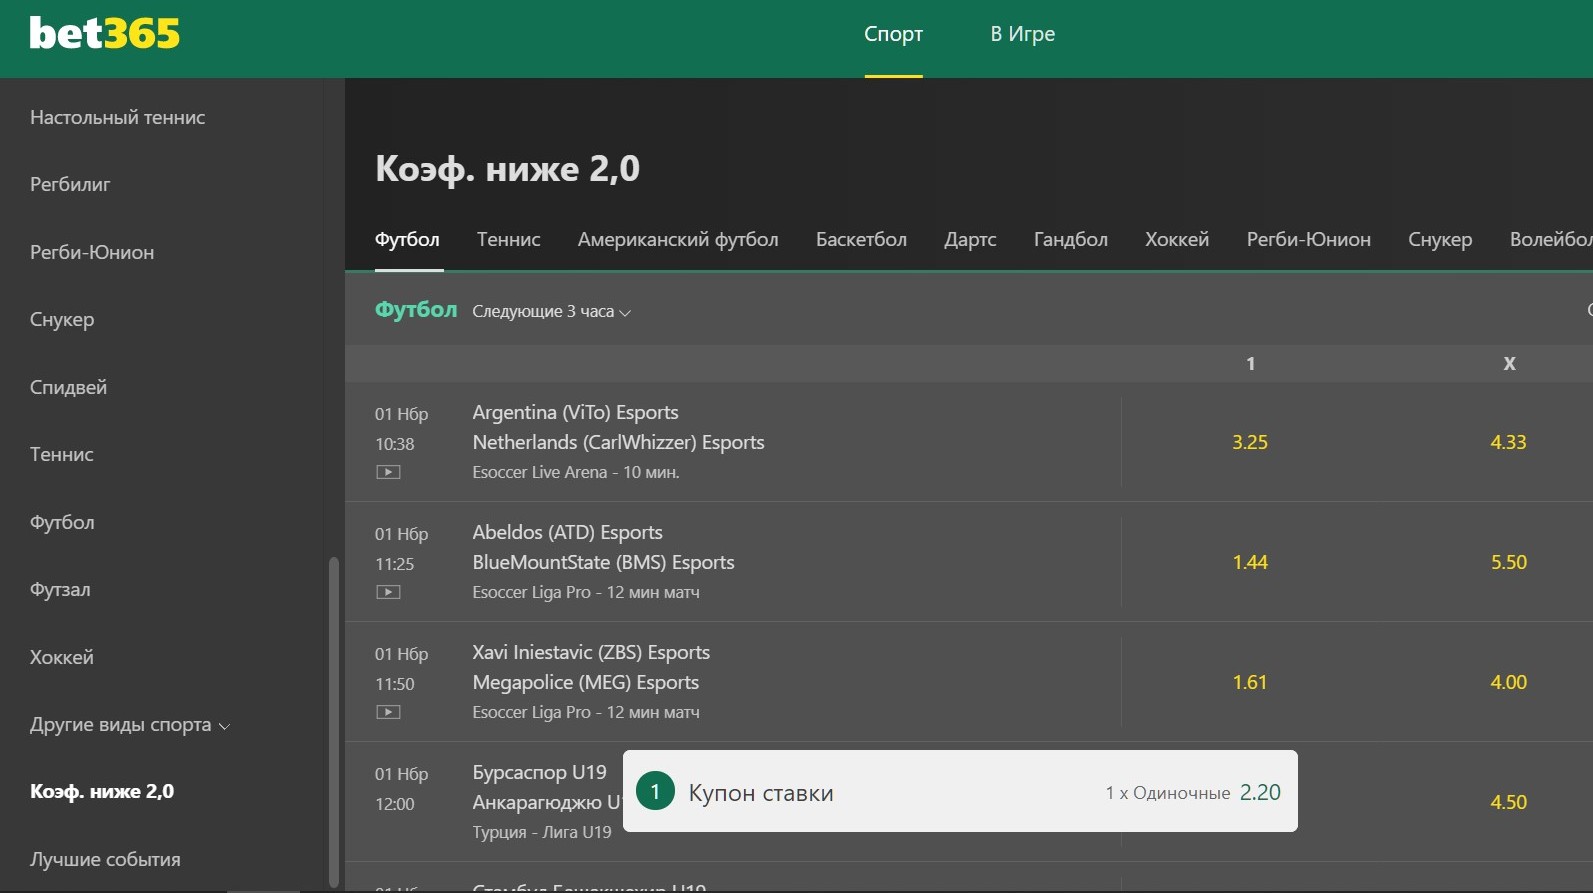Open Футзал in sidebar
Viewport: 1593px width, 893px height.
[x=60, y=590]
